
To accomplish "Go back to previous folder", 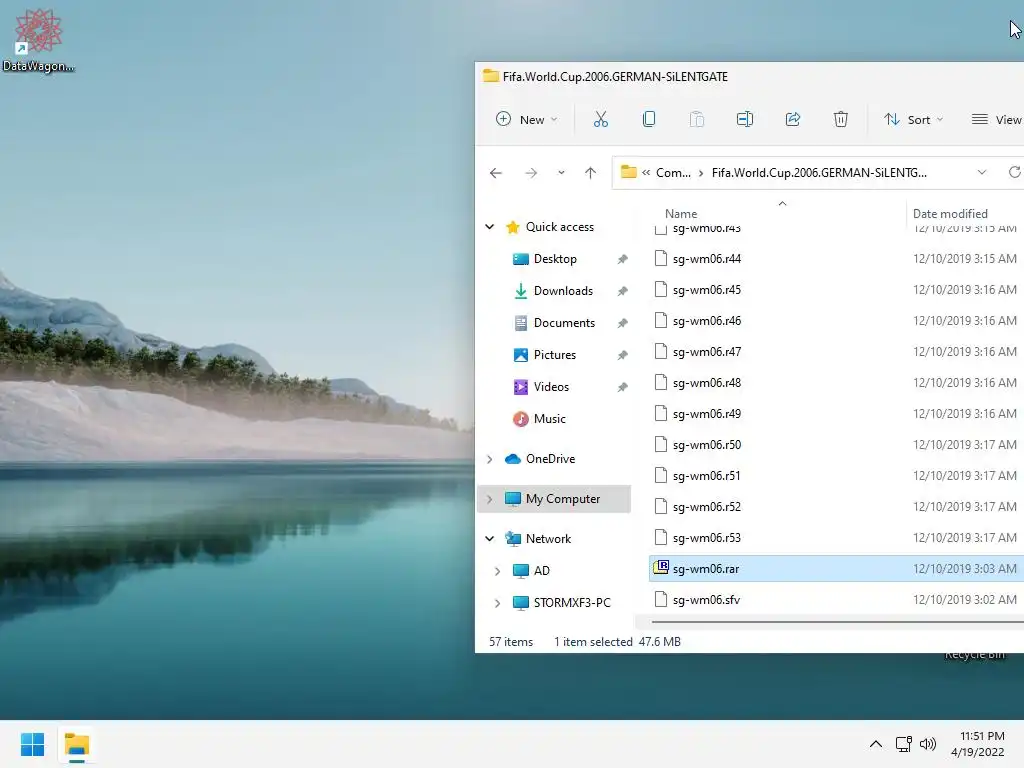I will pyautogui.click(x=496, y=173).
